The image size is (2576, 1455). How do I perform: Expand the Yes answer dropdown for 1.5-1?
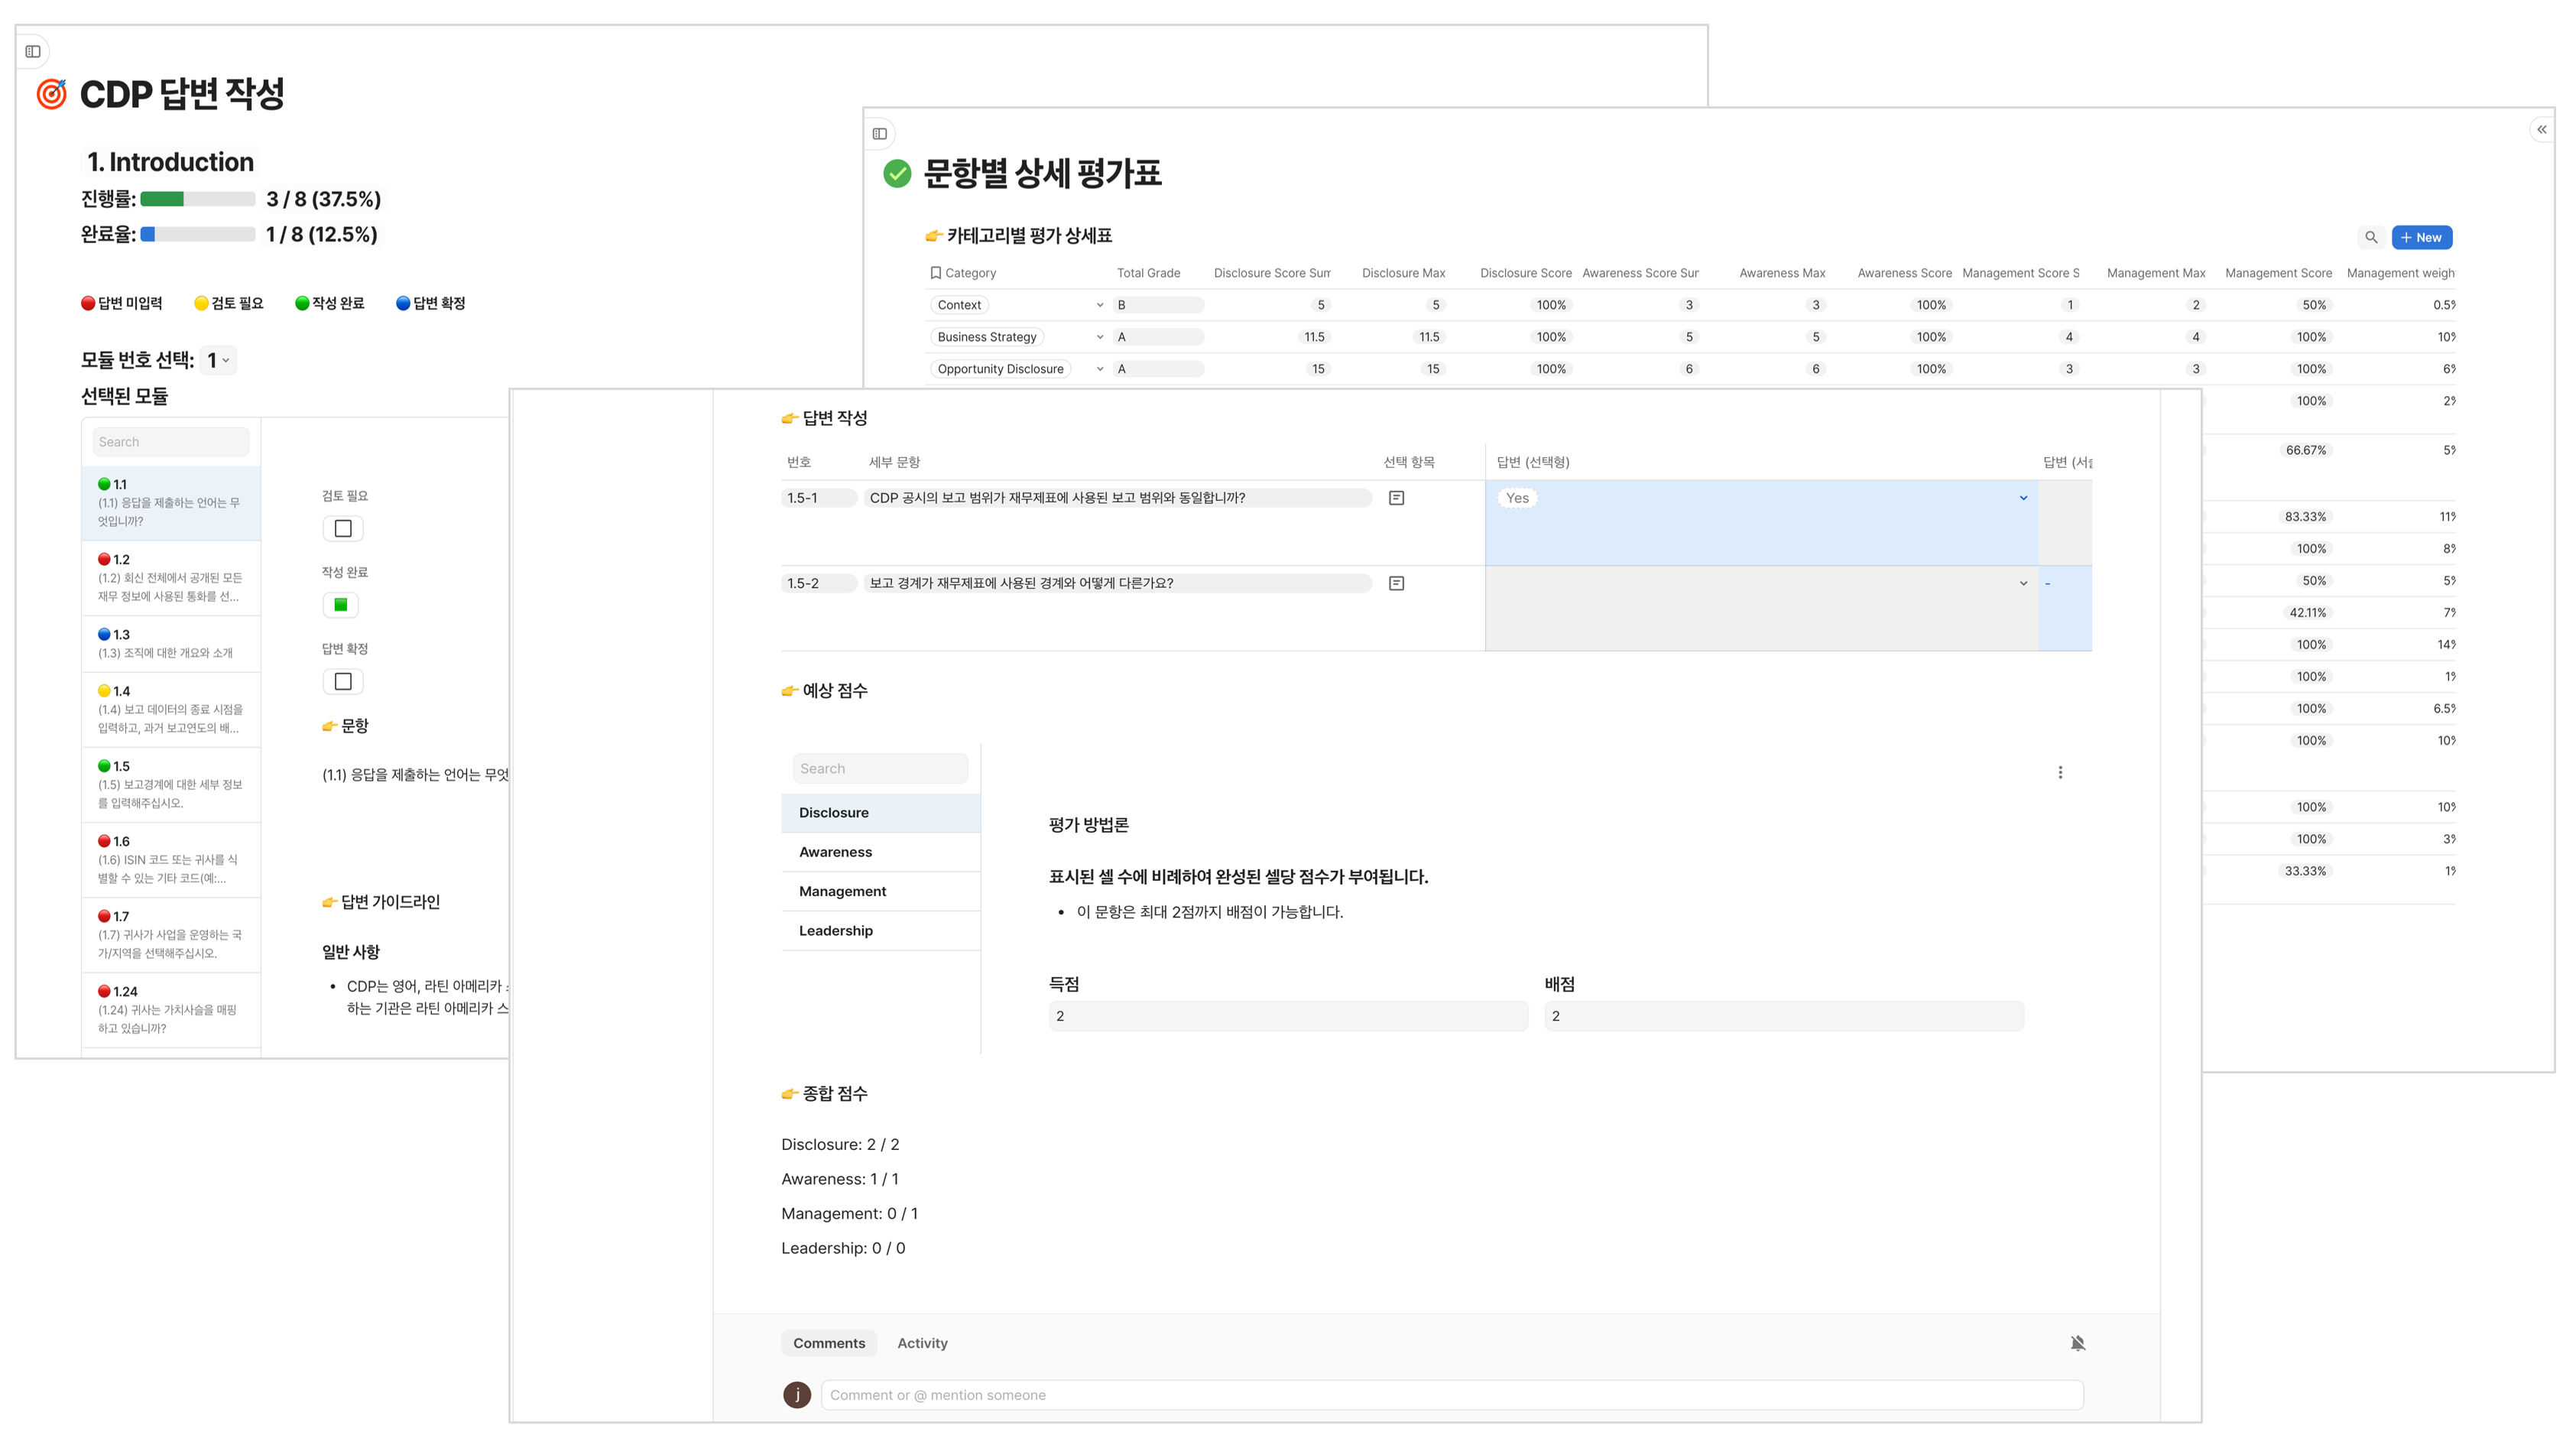(x=2023, y=498)
